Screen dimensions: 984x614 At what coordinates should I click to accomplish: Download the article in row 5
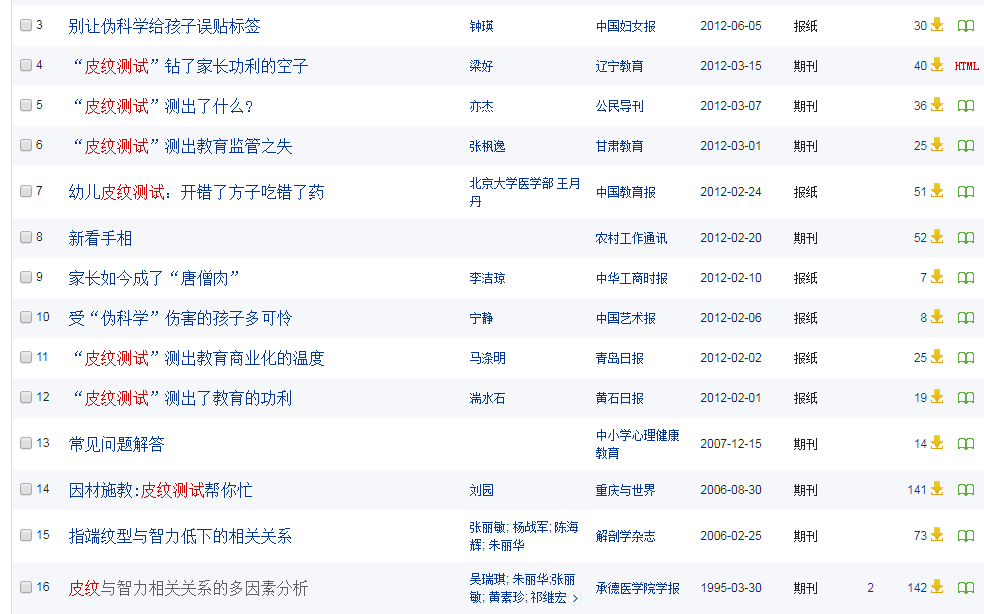pos(937,105)
